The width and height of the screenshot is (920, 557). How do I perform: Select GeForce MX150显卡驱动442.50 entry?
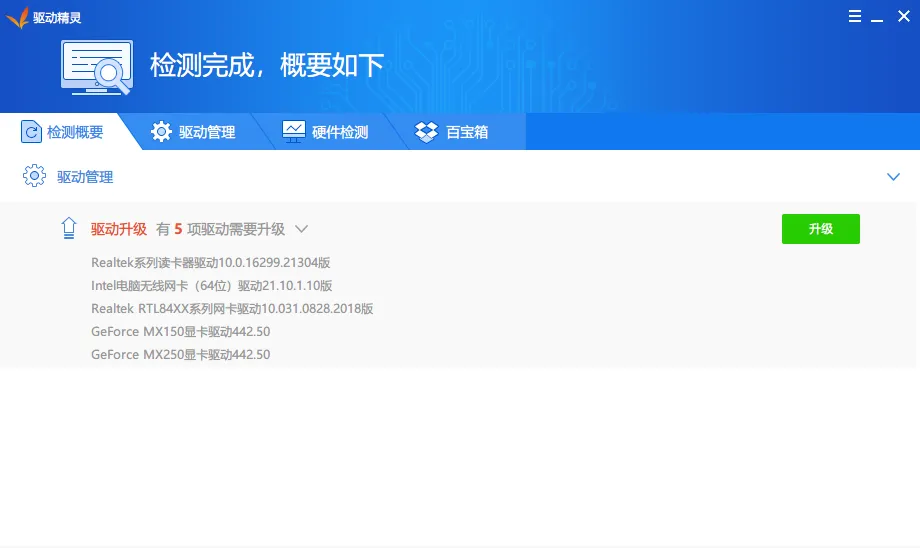pyautogui.click(x=181, y=331)
